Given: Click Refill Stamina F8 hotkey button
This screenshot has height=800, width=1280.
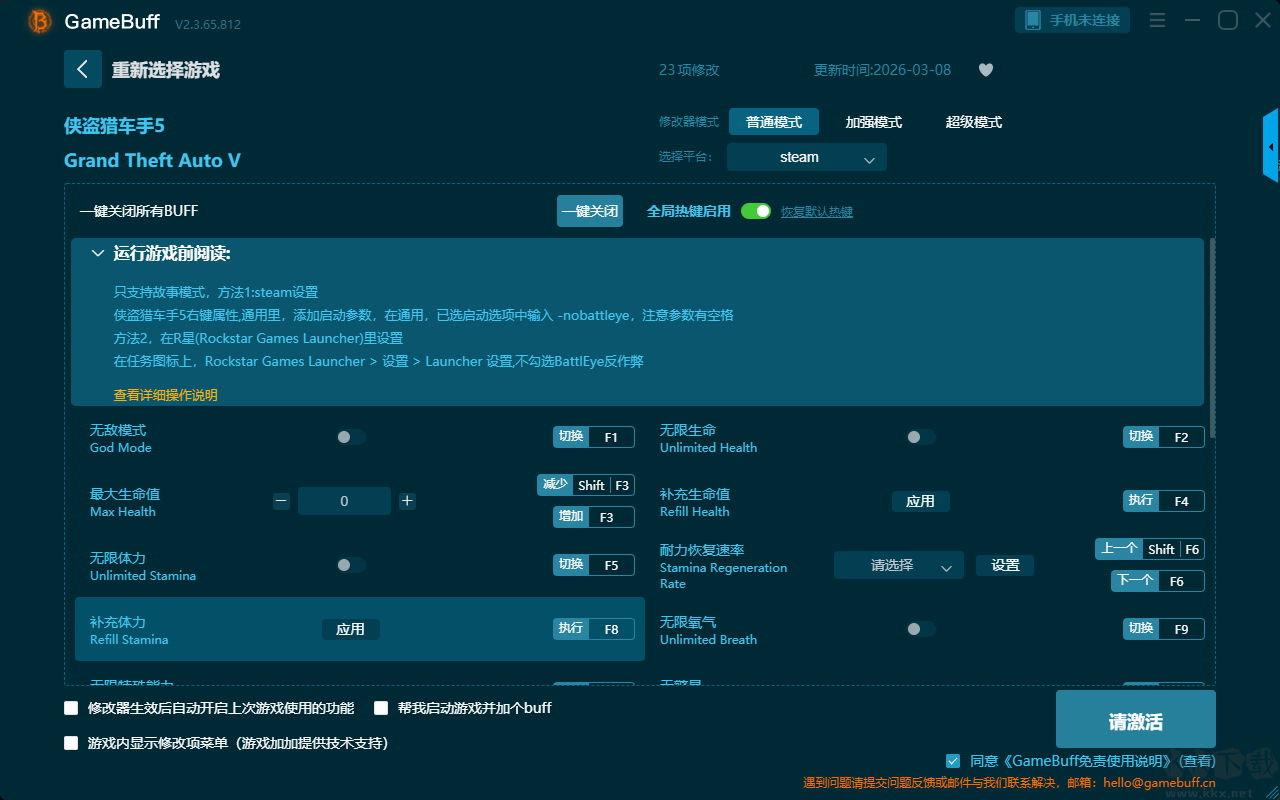Looking at the screenshot, I should (594, 629).
